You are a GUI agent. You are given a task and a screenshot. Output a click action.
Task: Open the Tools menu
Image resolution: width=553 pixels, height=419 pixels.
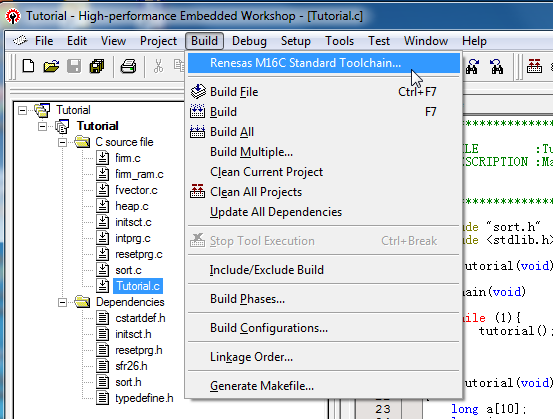(339, 41)
